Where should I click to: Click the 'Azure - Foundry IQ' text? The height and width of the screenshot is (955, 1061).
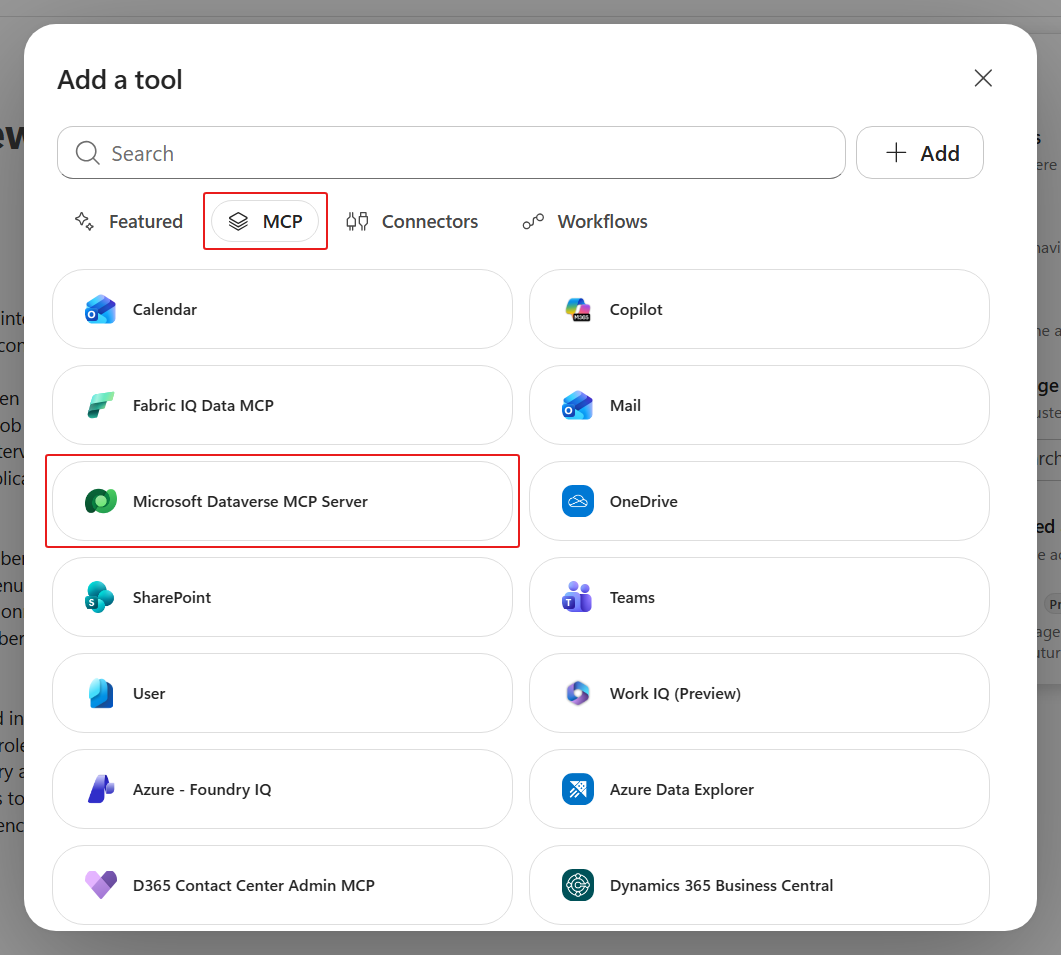pos(202,789)
